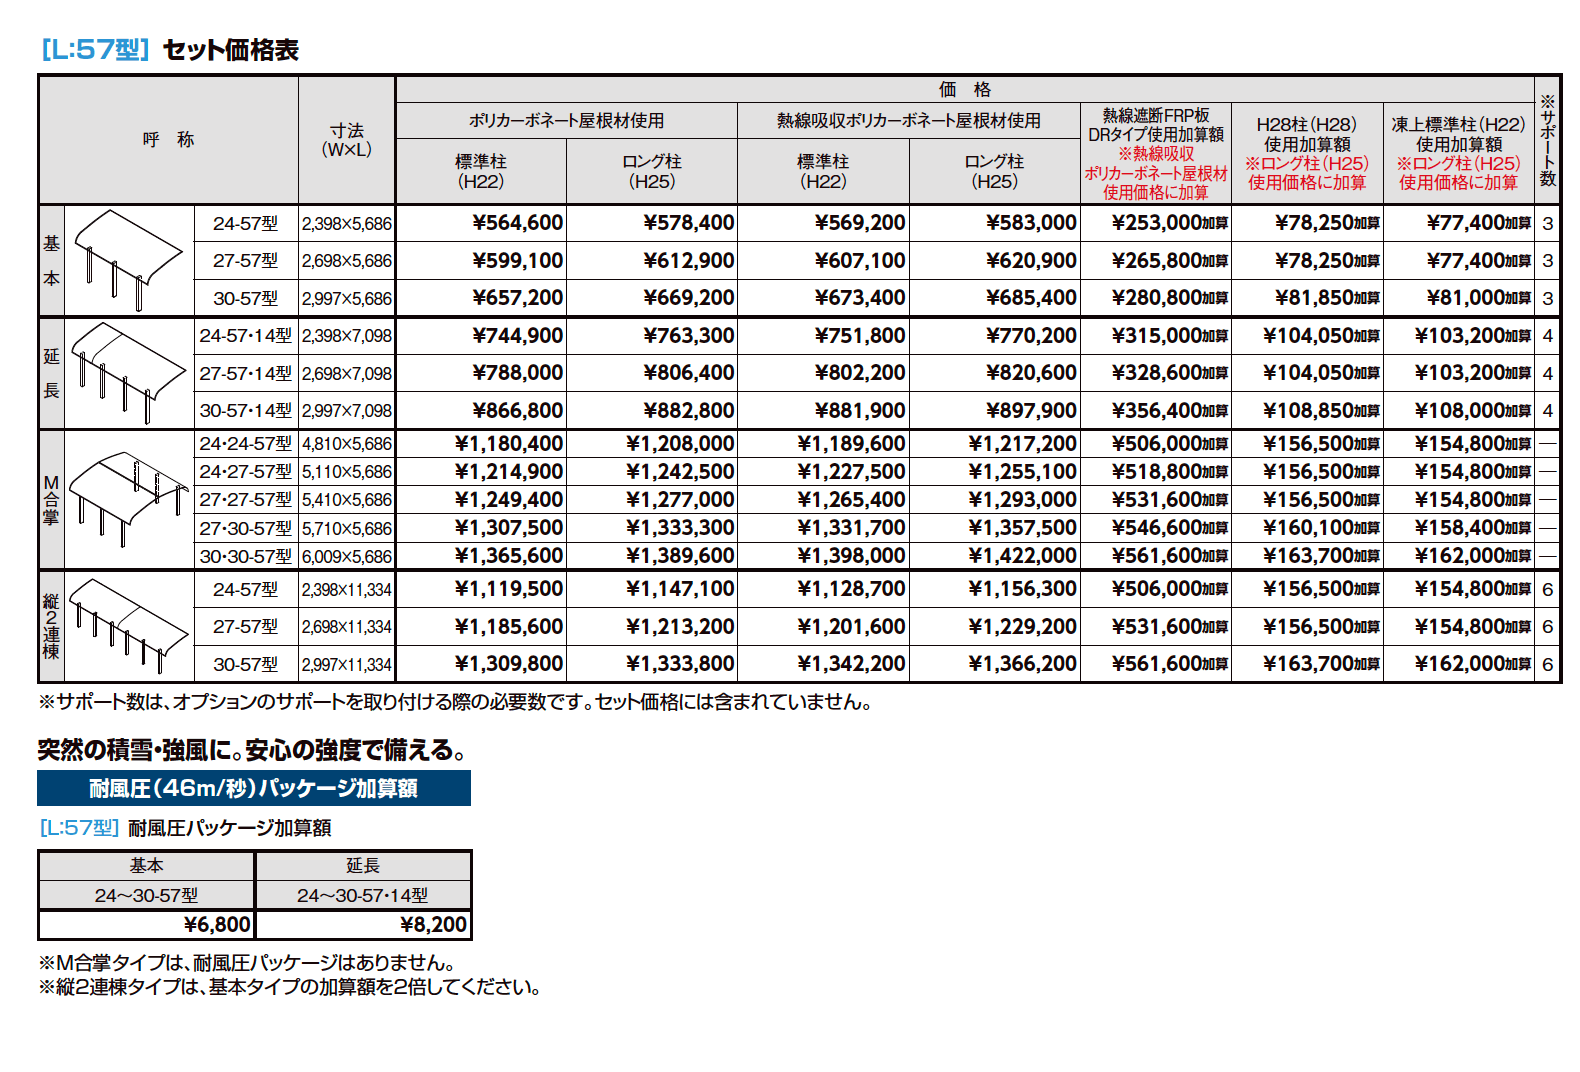This screenshot has height=1072, width=1580.
Task: Click the 凍上標準柱(H22) 使用加算額 header
Action: point(1459,154)
